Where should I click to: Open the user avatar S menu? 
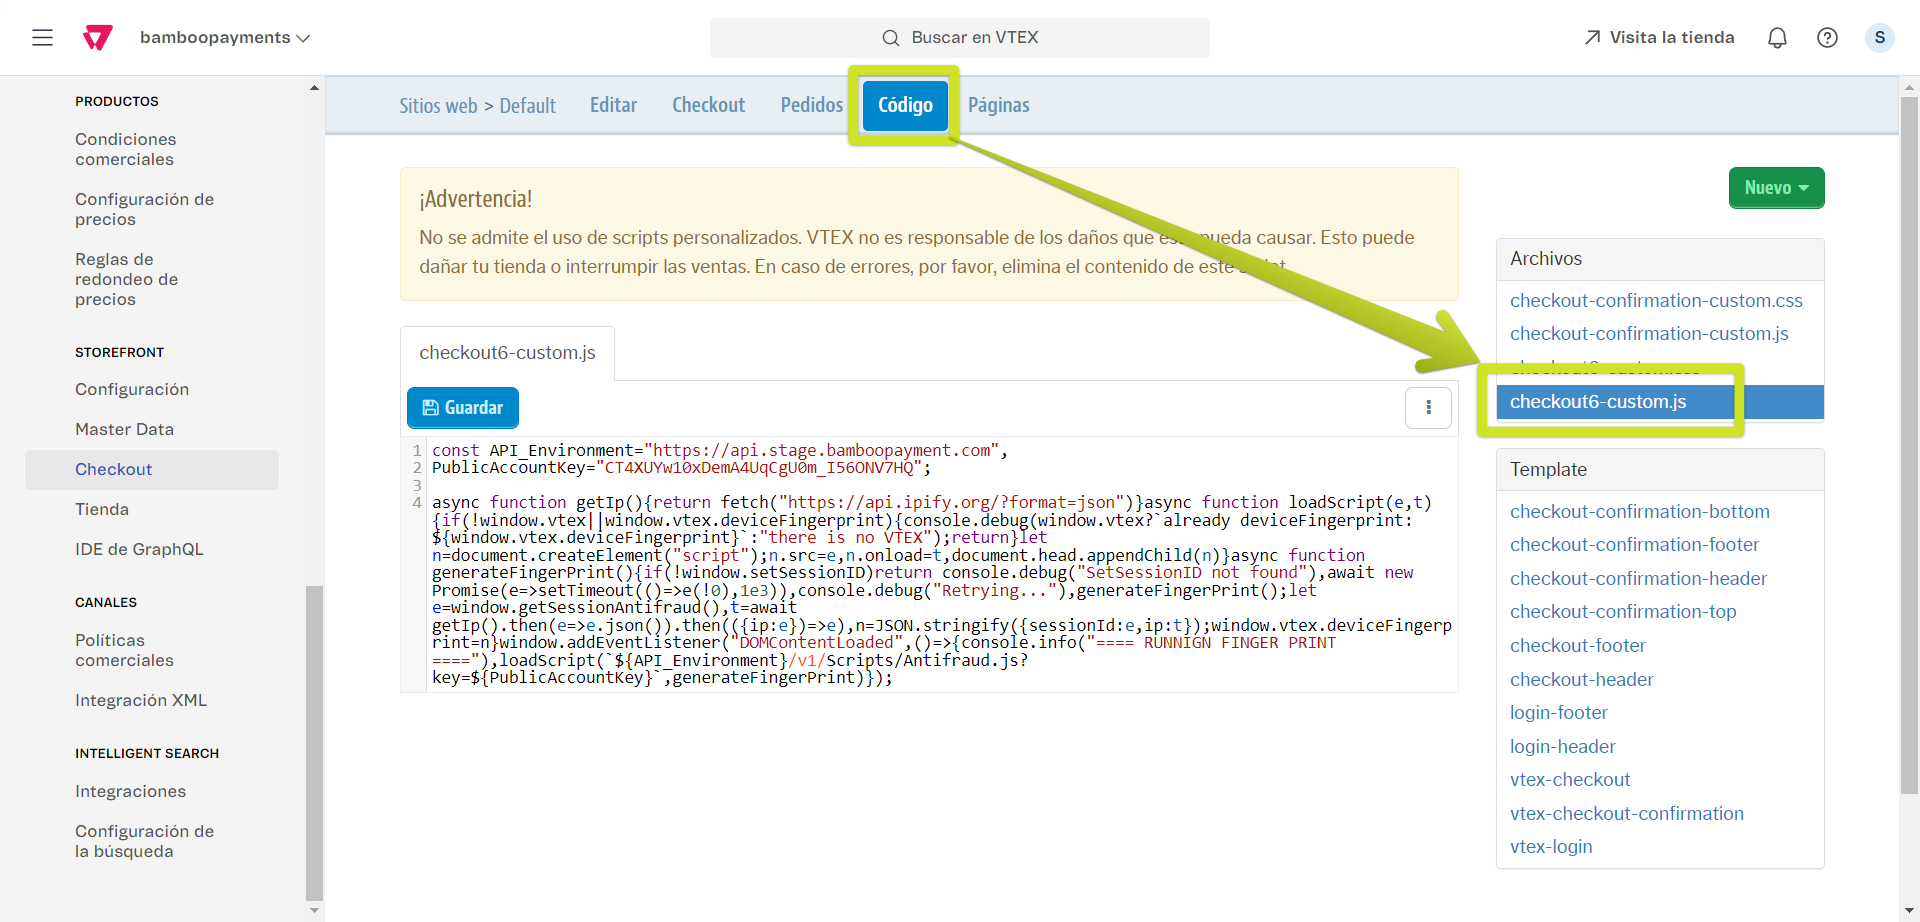(x=1880, y=38)
